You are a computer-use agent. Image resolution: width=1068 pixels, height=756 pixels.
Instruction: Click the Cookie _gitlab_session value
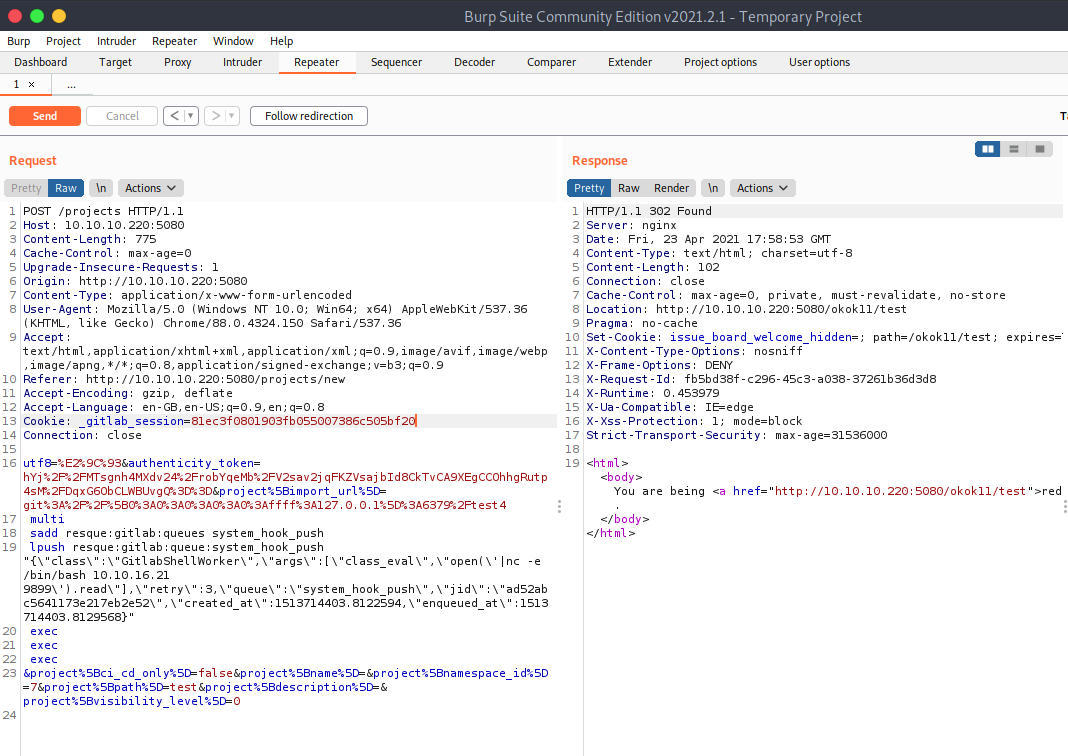[x=303, y=421]
